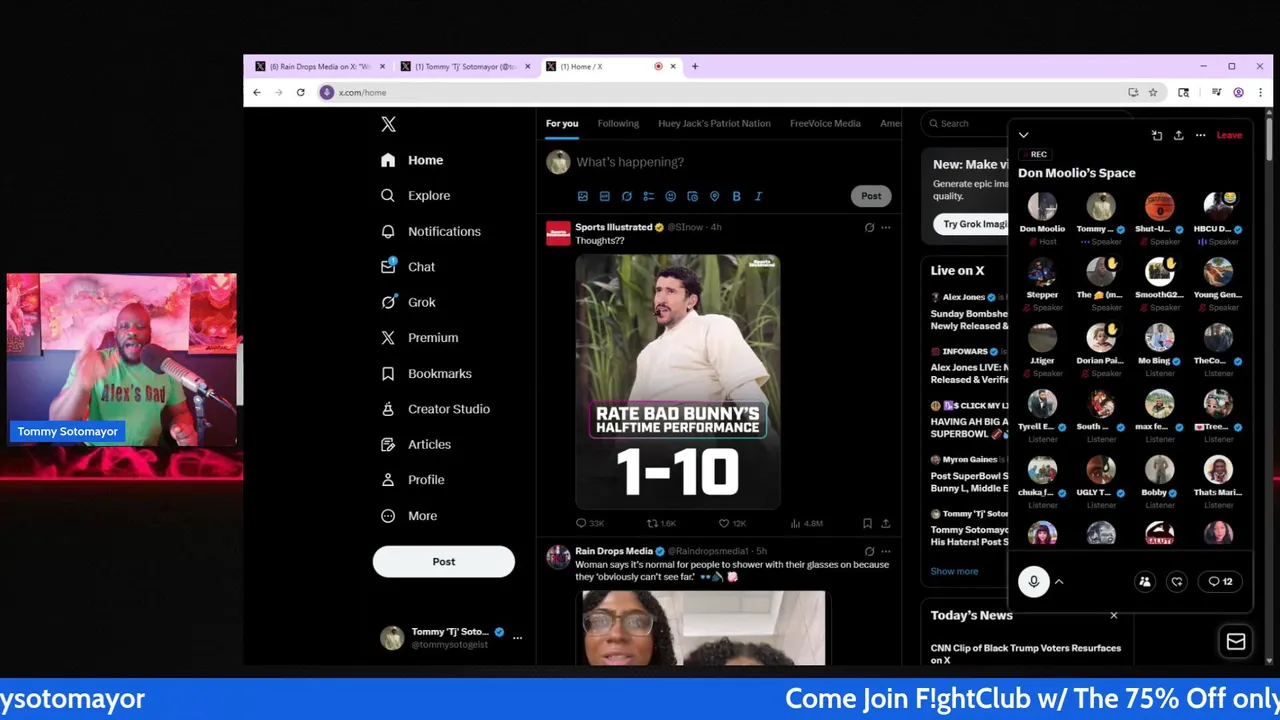1280x720 pixels.
Task: Toggle the microphone in the Space
Action: click(1033, 582)
